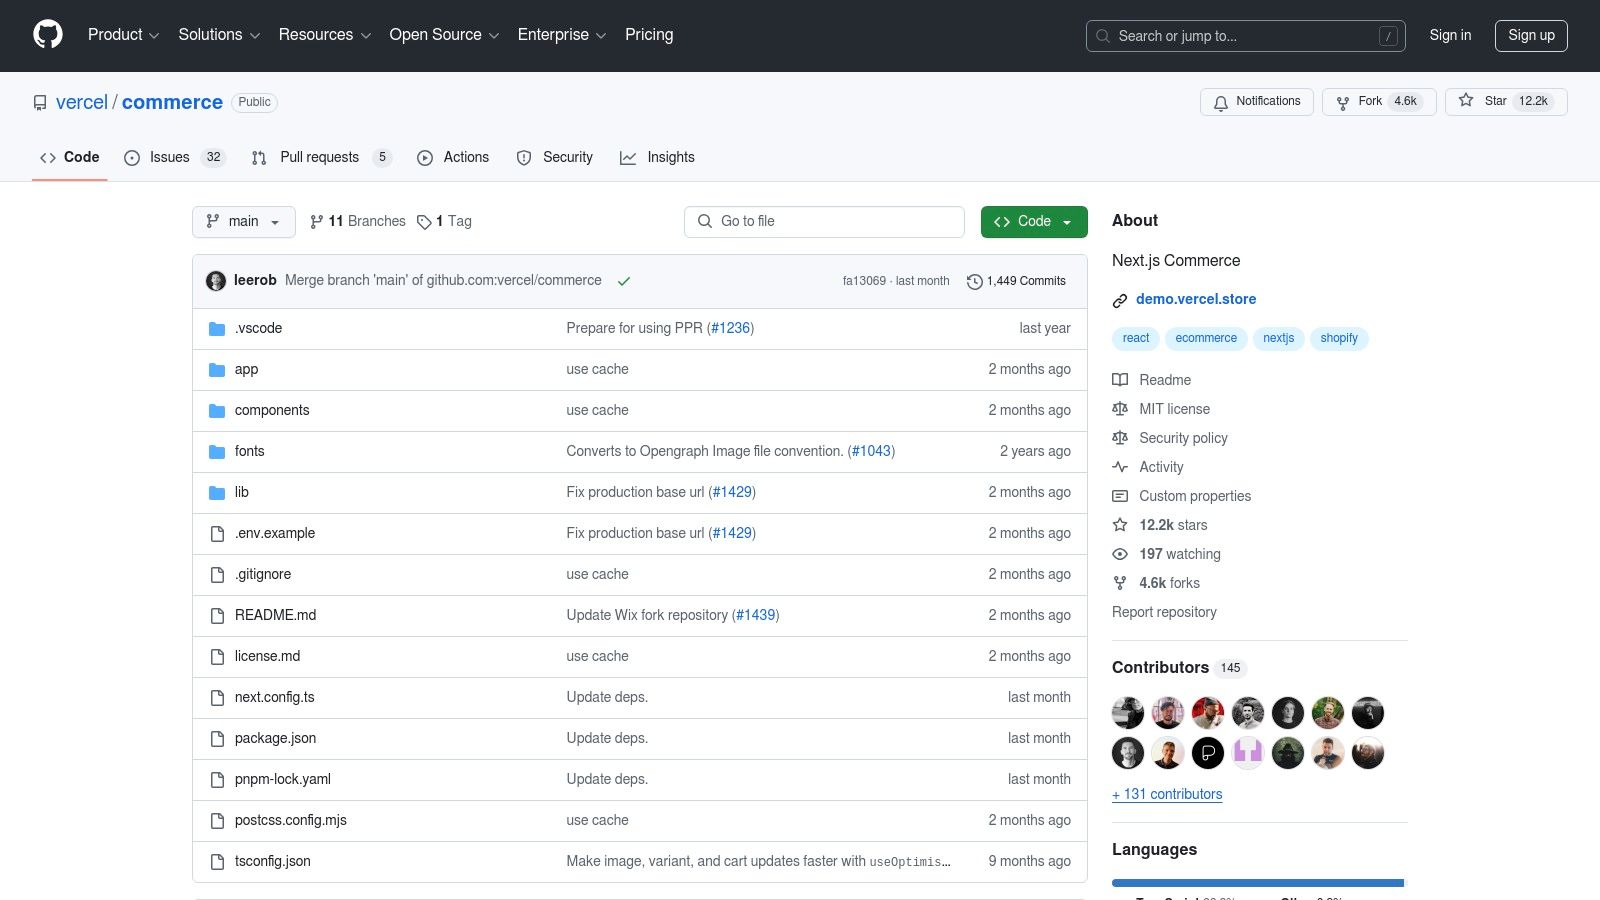Switch to the Issues tab
The width and height of the screenshot is (1600, 900).
pyautogui.click(x=175, y=157)
